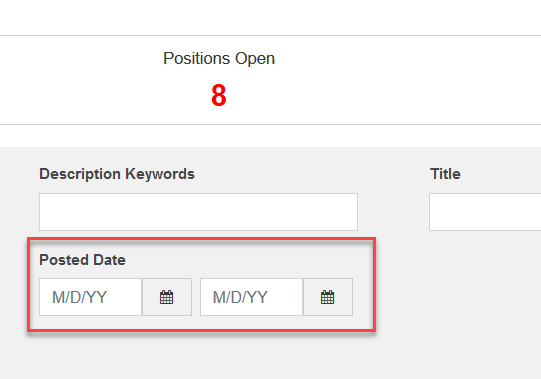Open the first Posted Date calendar picker

pyautogui.click(x=167, y=297)
